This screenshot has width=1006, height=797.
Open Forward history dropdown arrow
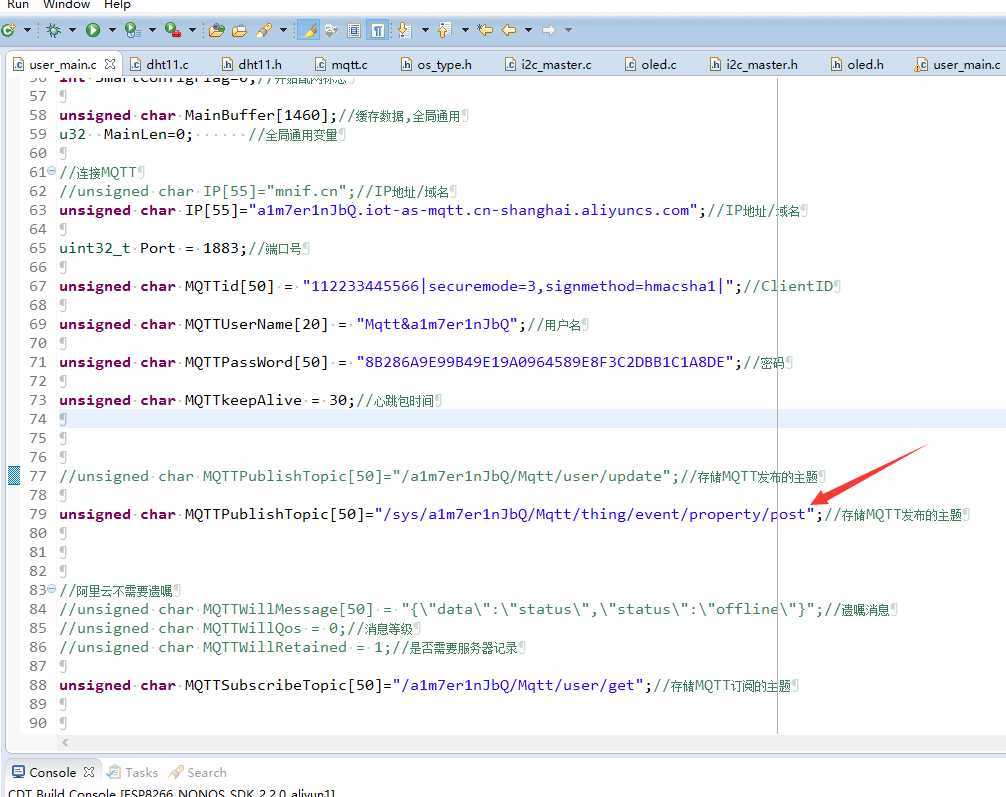[568, 30]
